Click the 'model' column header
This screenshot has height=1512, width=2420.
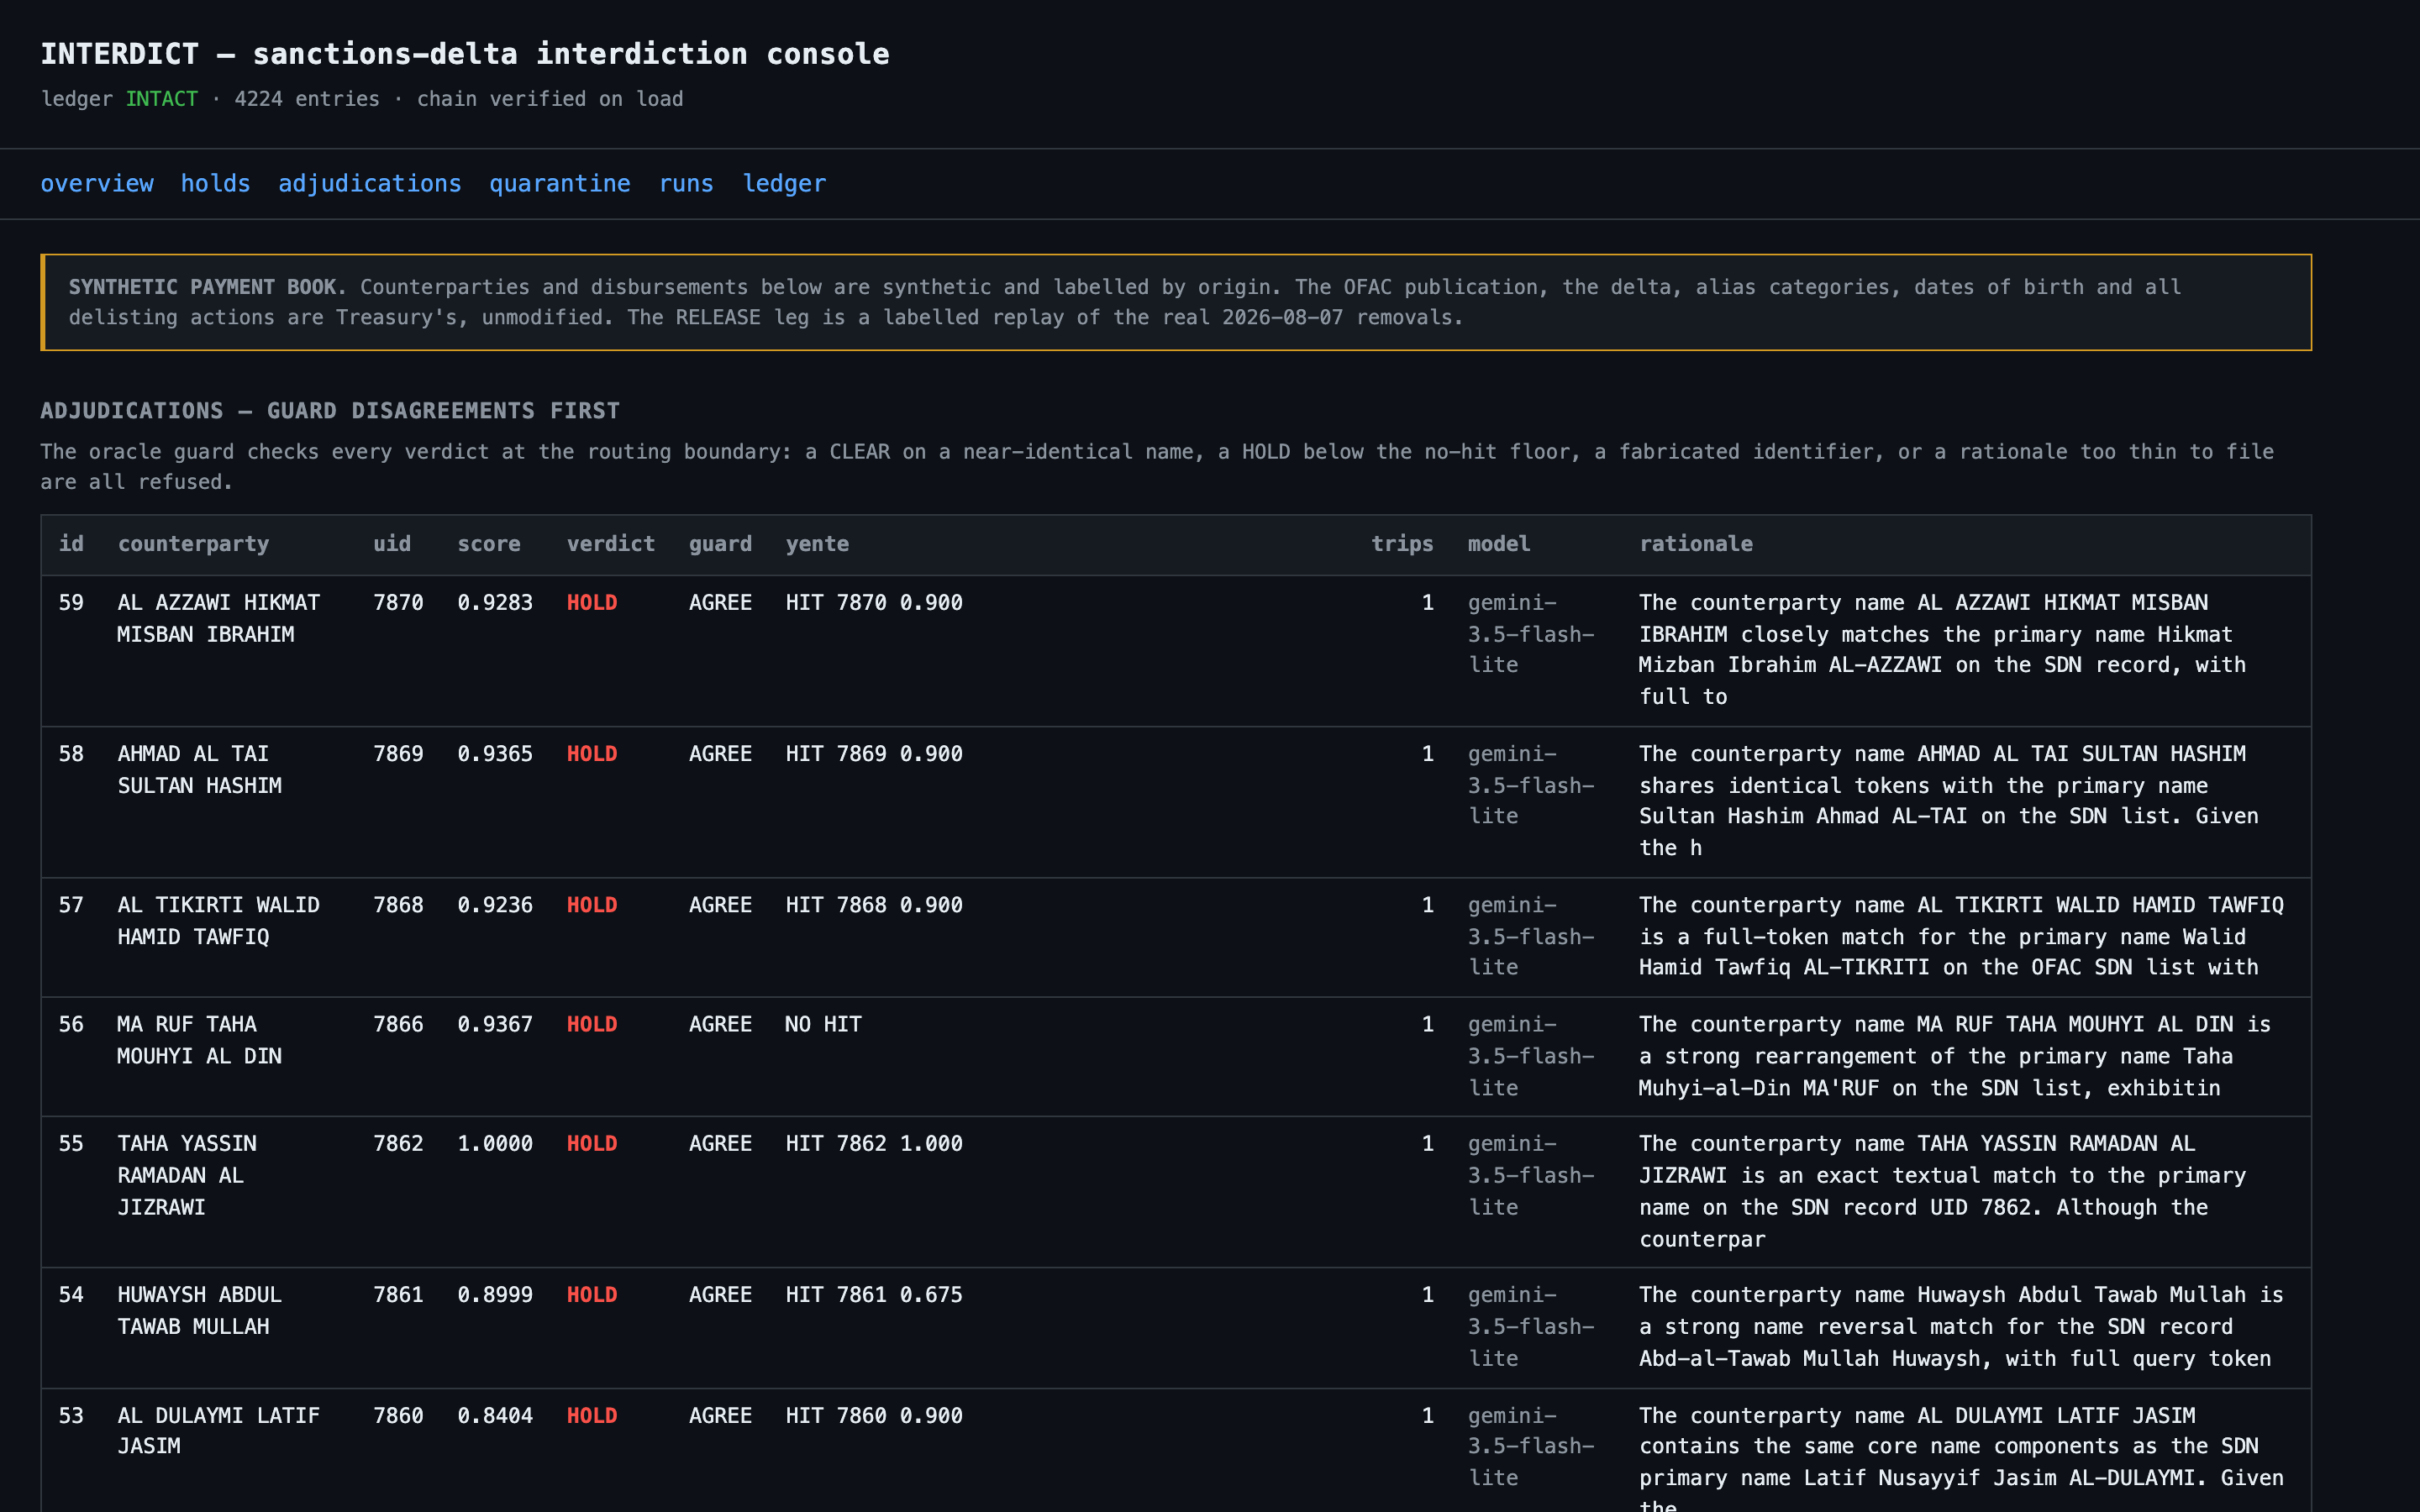click(x=1499, y=544)
